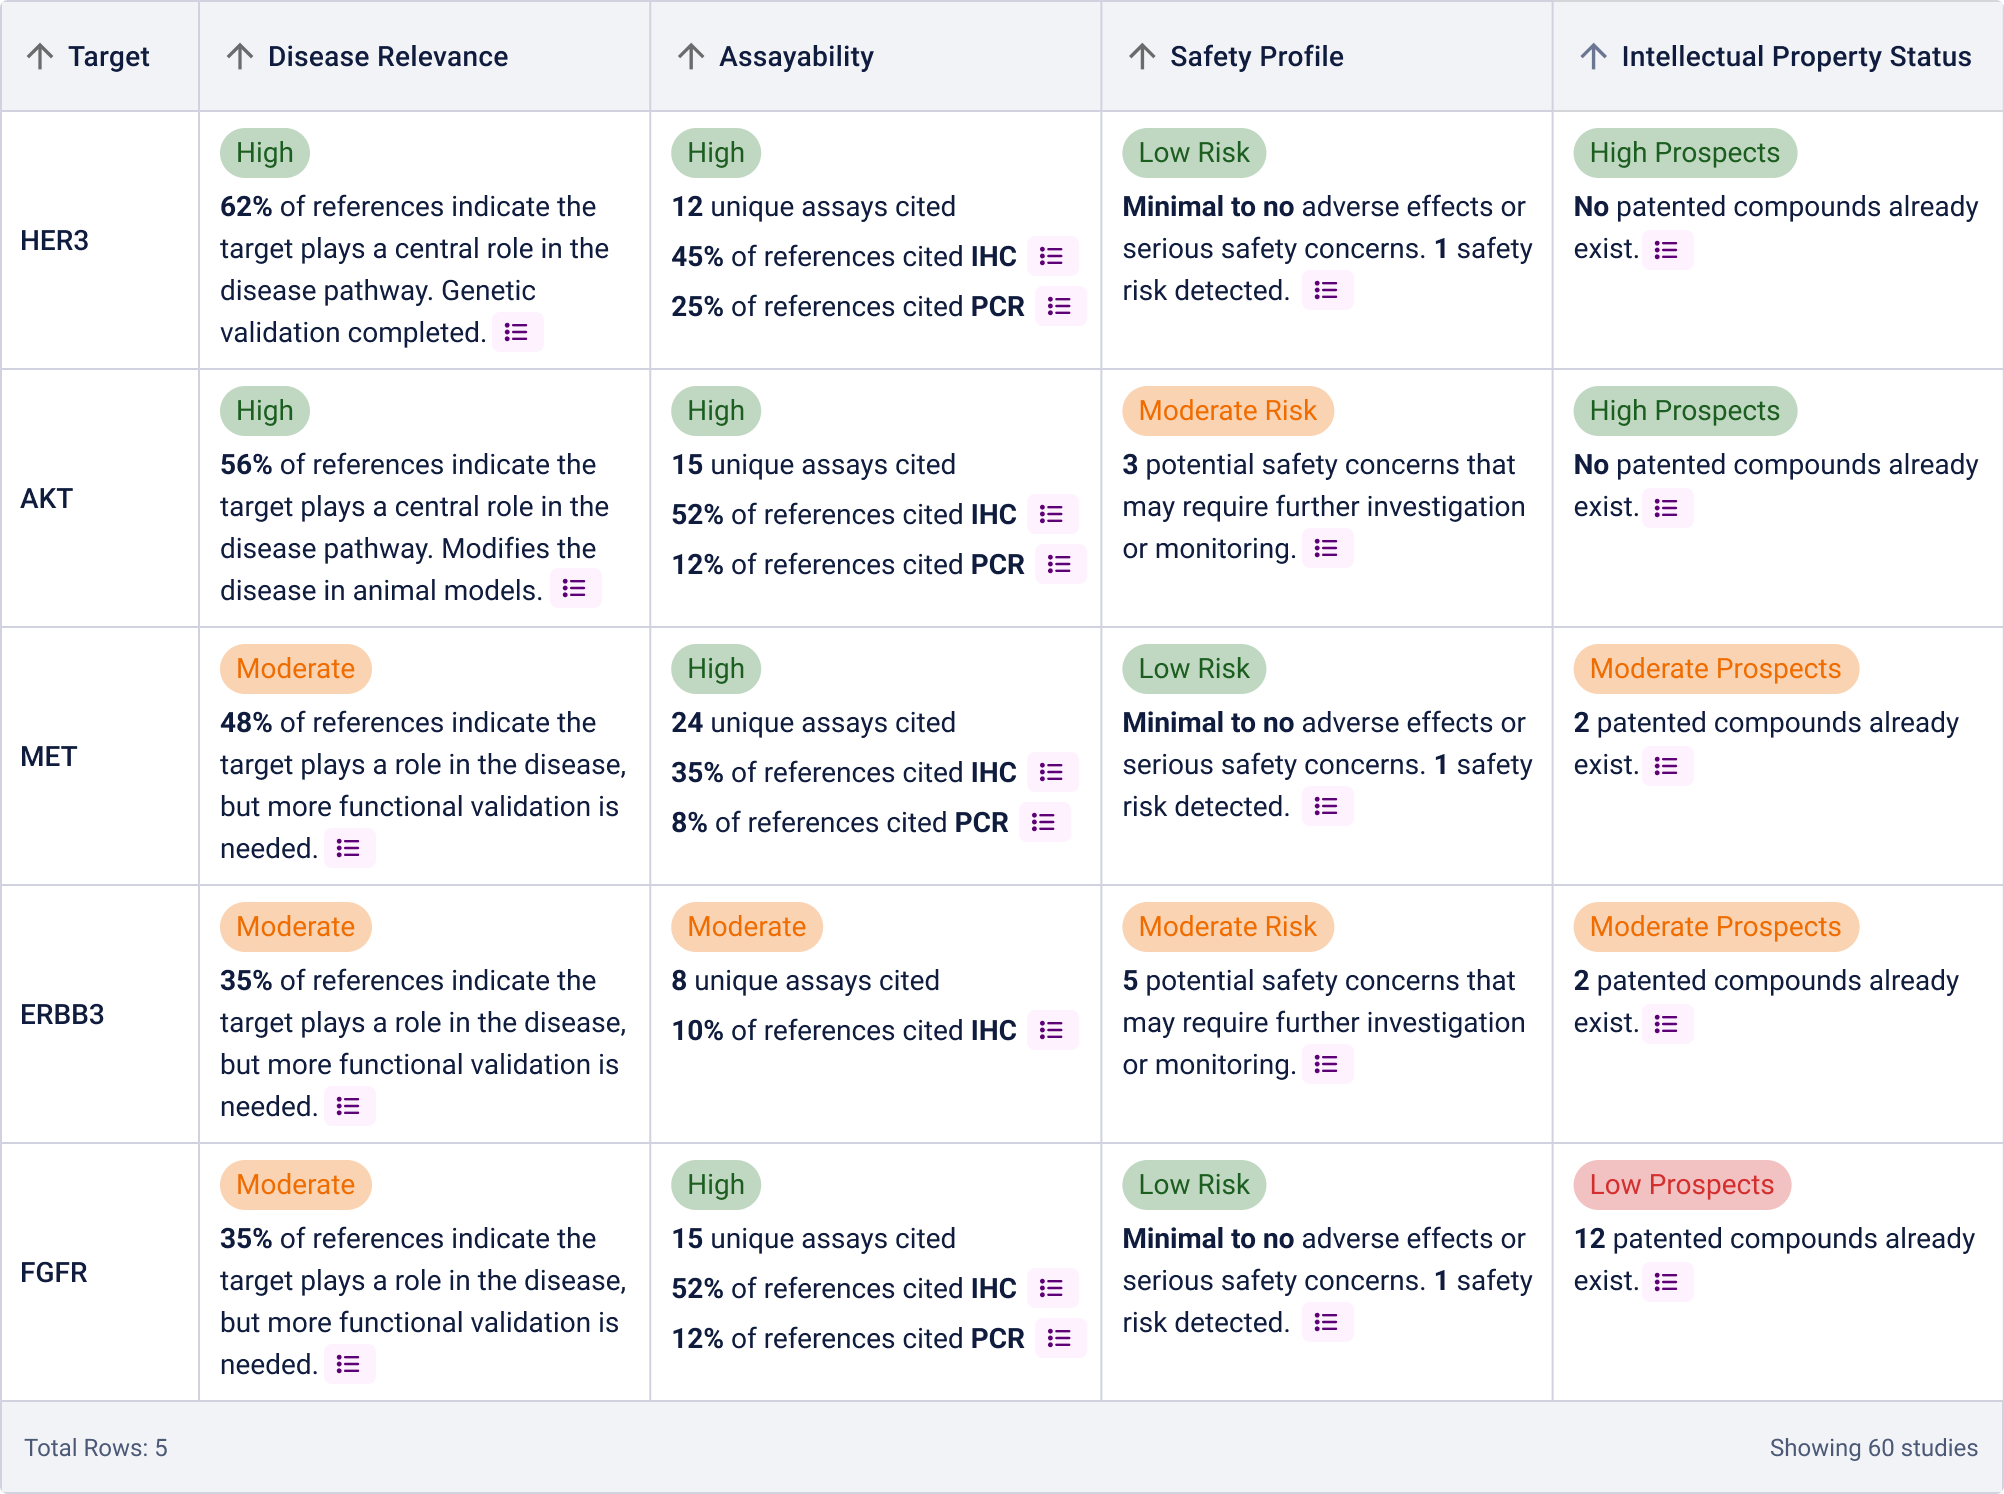Click '8 unique assays cited' text
The width and height of the screenshot is (2004, 1494).
(806, 980)
